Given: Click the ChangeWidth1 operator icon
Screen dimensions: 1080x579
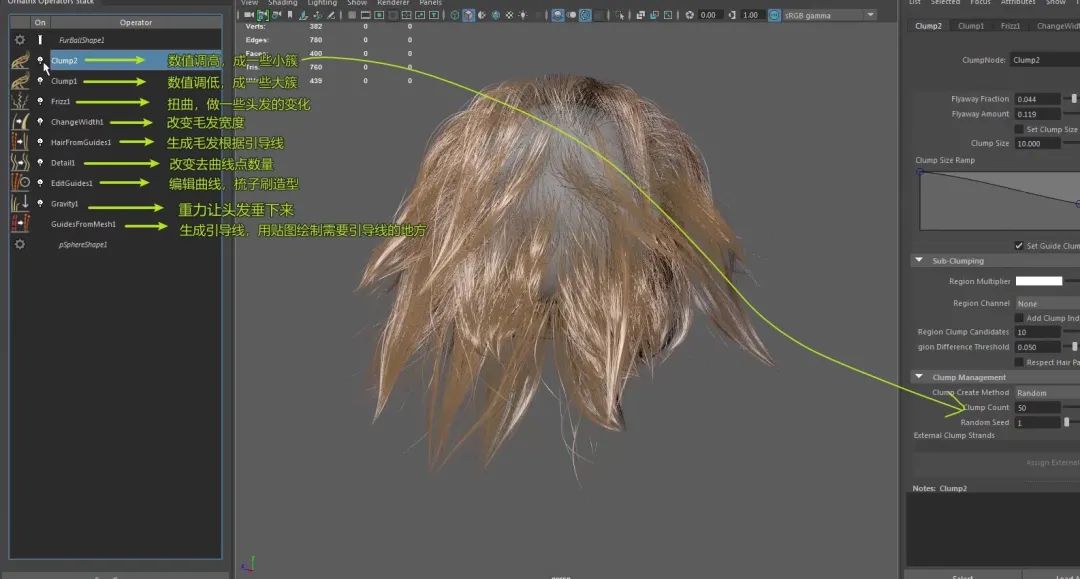Looking at the screenshot, I should click(x=19, y=122).
